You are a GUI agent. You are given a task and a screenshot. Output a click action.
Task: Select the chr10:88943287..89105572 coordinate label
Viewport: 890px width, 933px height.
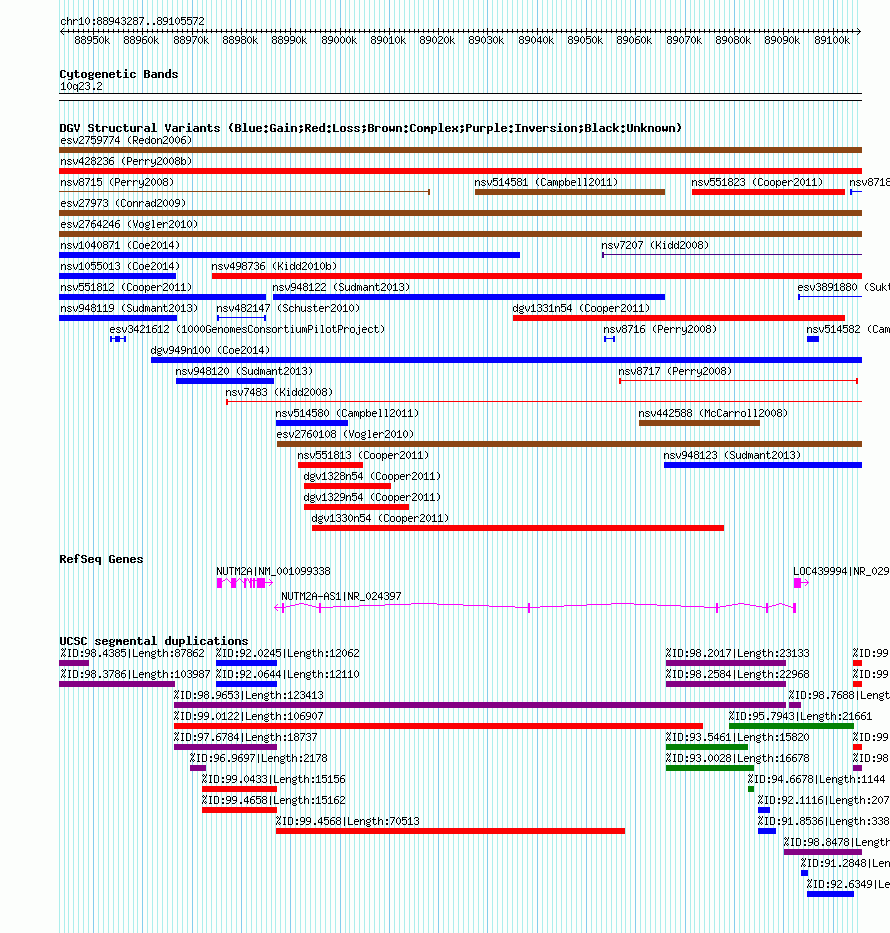pyautogui.click(x=132, y=21)
